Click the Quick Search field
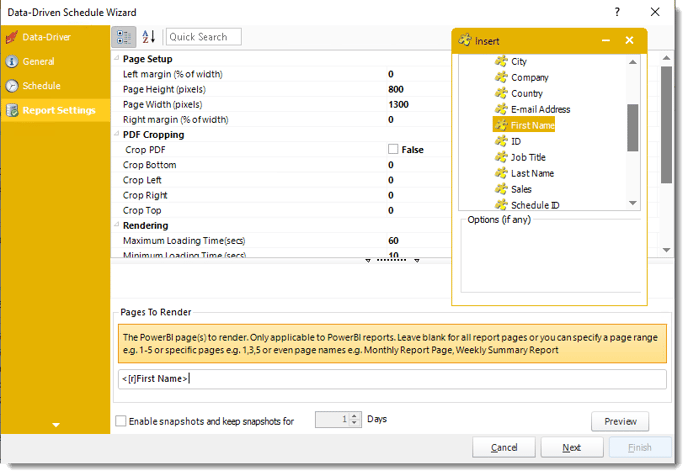This screenshot has height=476, width=688. [204, 37]
